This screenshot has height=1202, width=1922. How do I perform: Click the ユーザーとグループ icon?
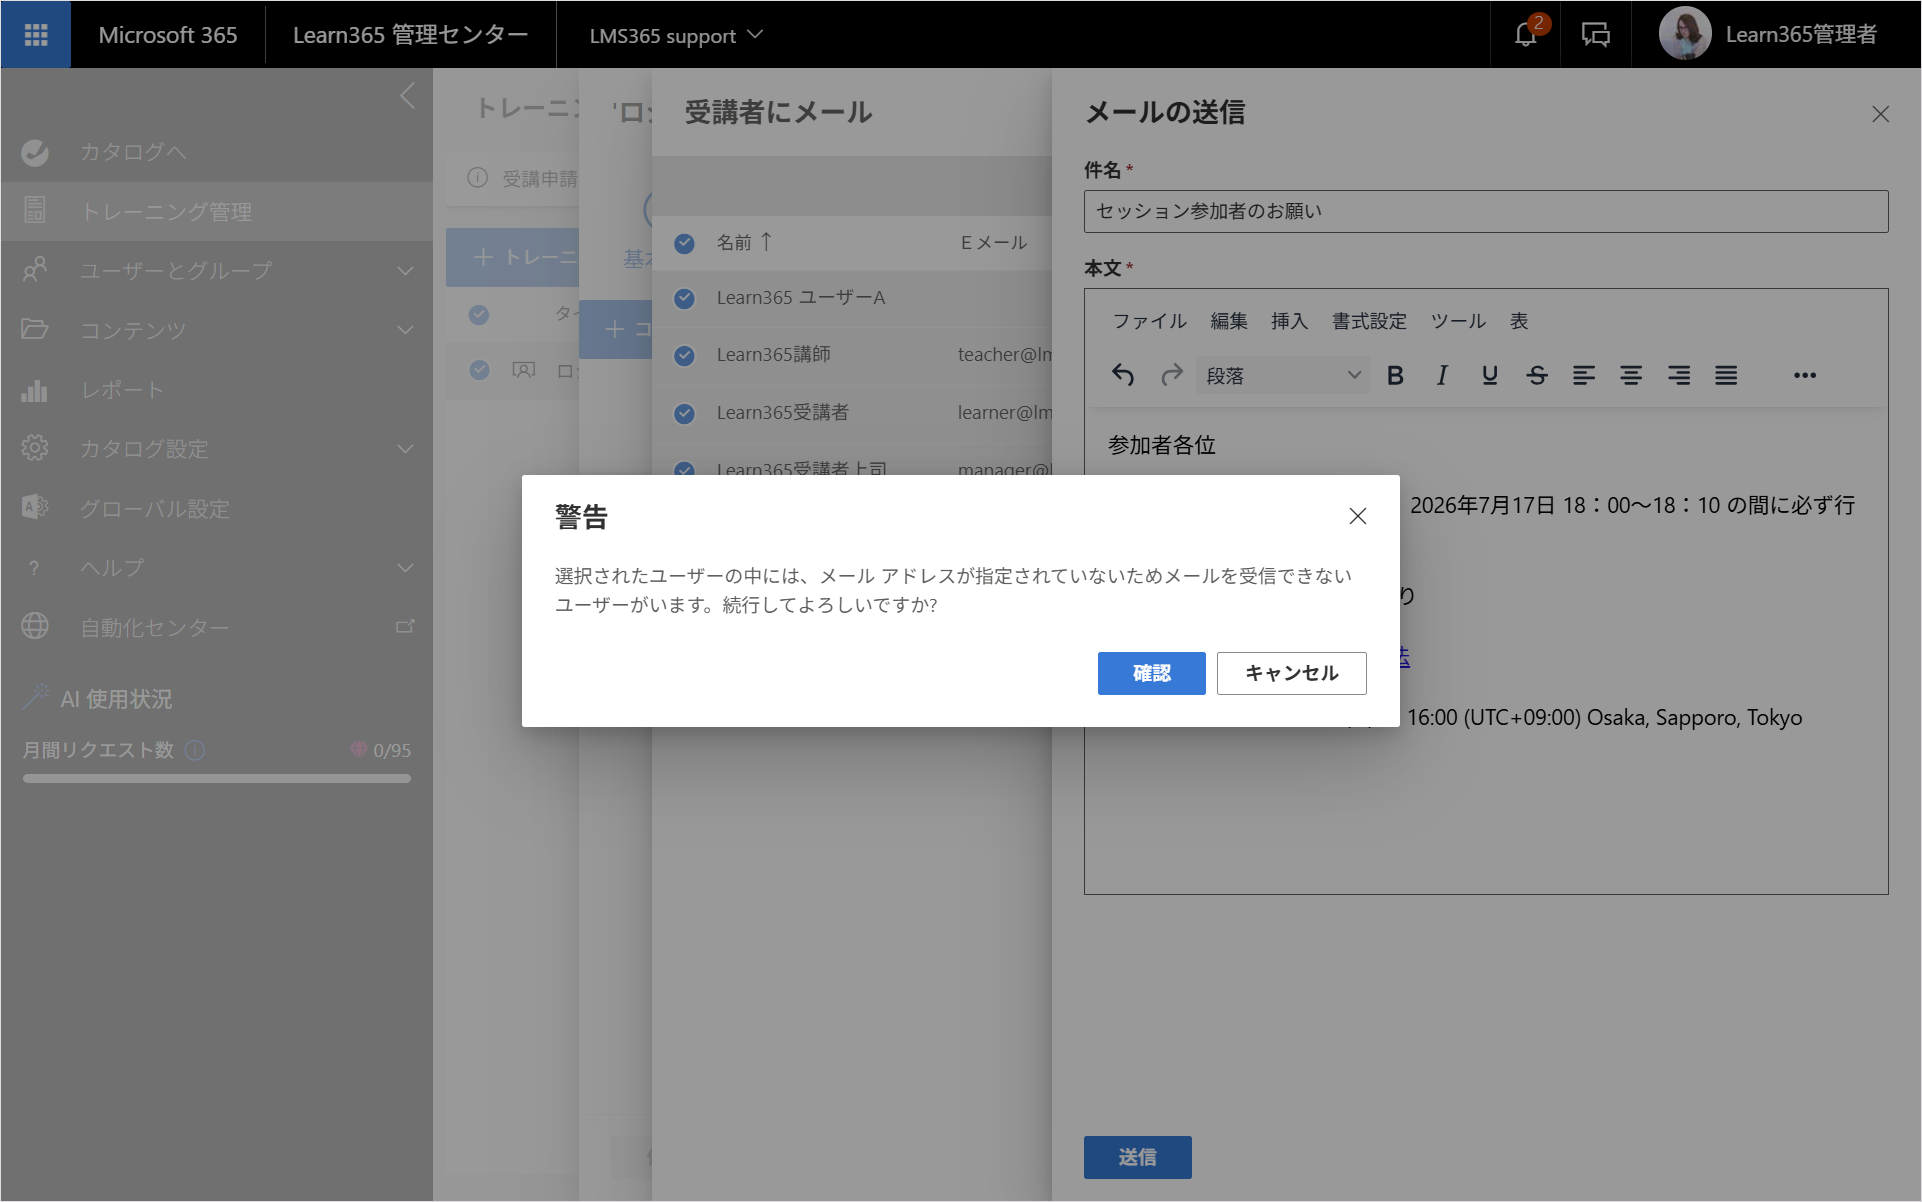click(35, 270)
